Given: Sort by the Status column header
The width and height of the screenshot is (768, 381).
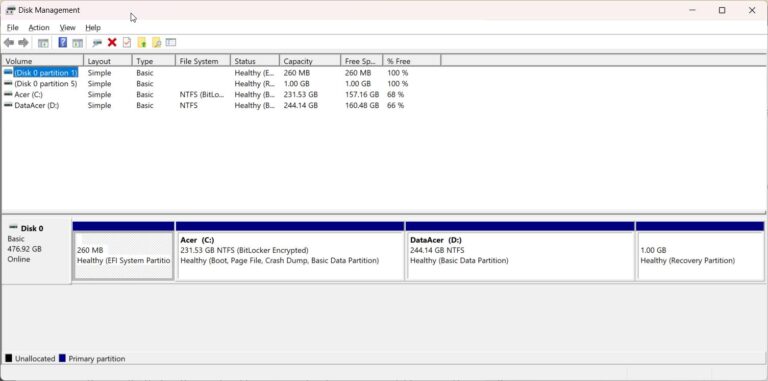Looking at the screenshot, I should (x=255, y=61).
